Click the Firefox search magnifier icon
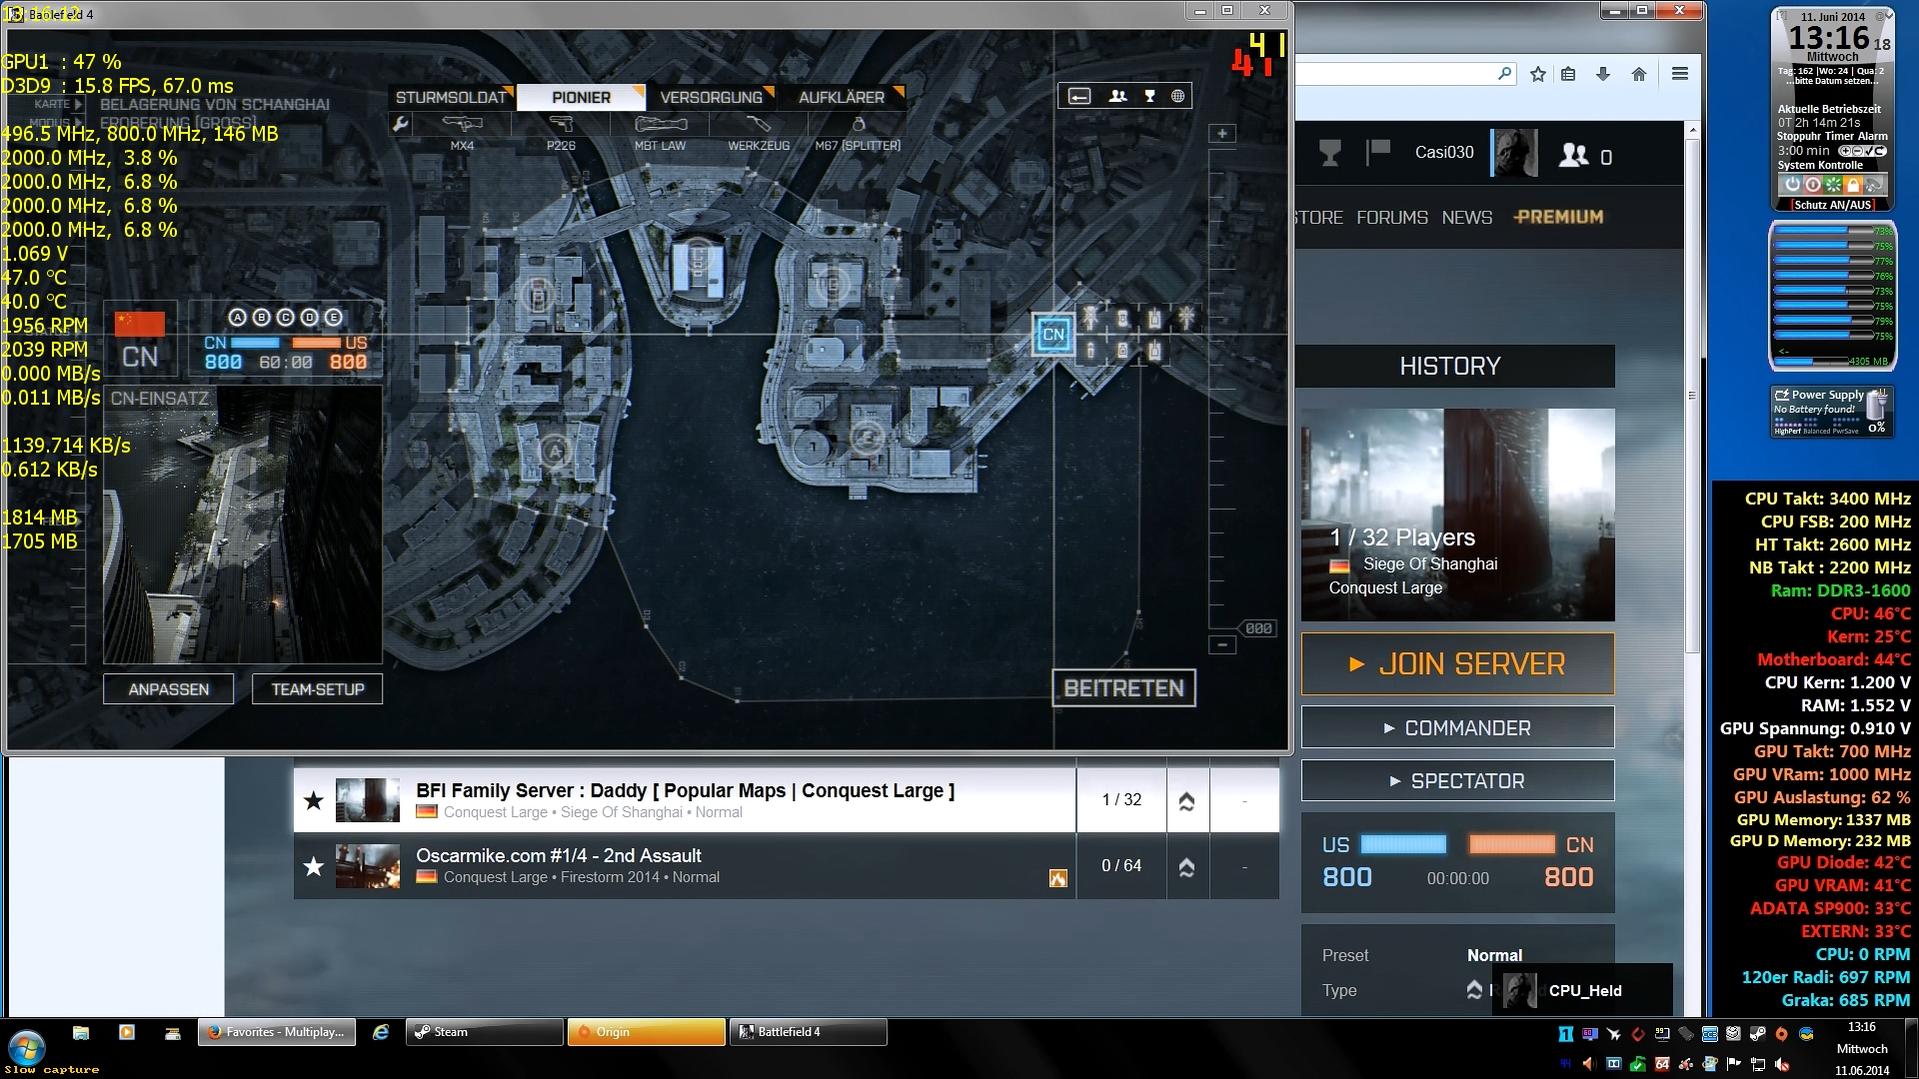 coord(1504,74)
